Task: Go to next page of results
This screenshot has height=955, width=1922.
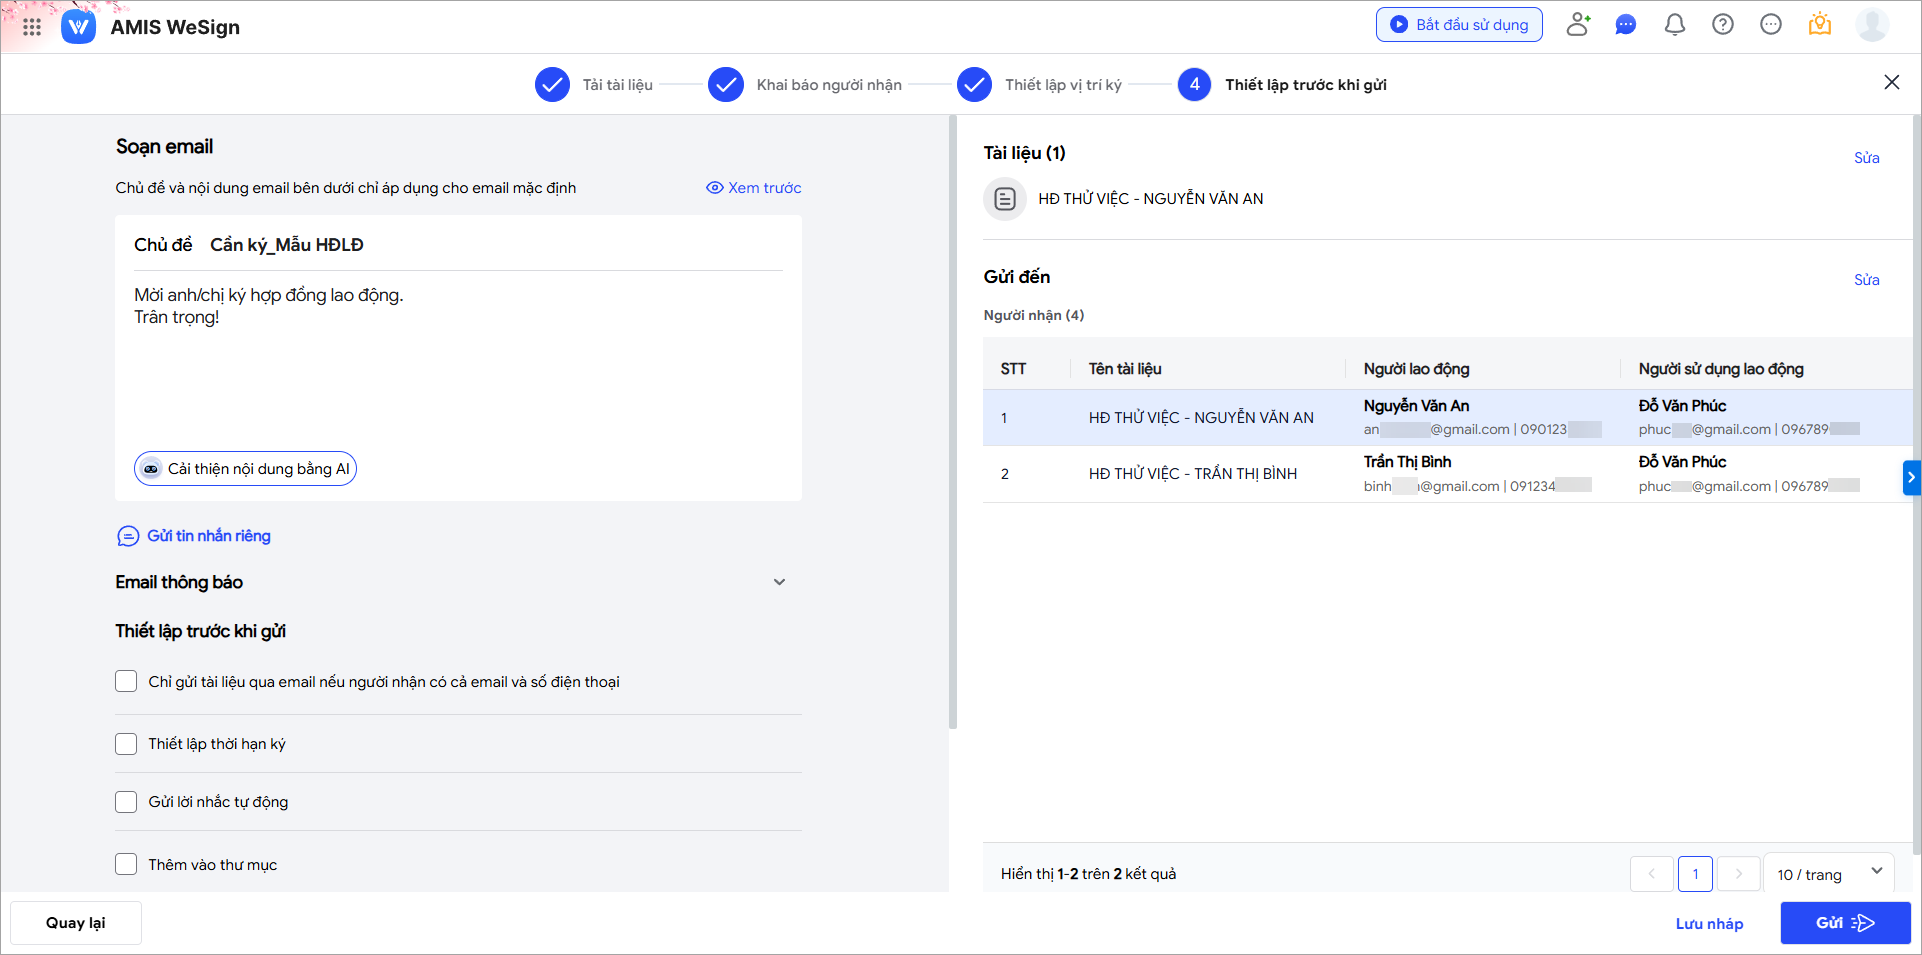Action: point(1739,874)
